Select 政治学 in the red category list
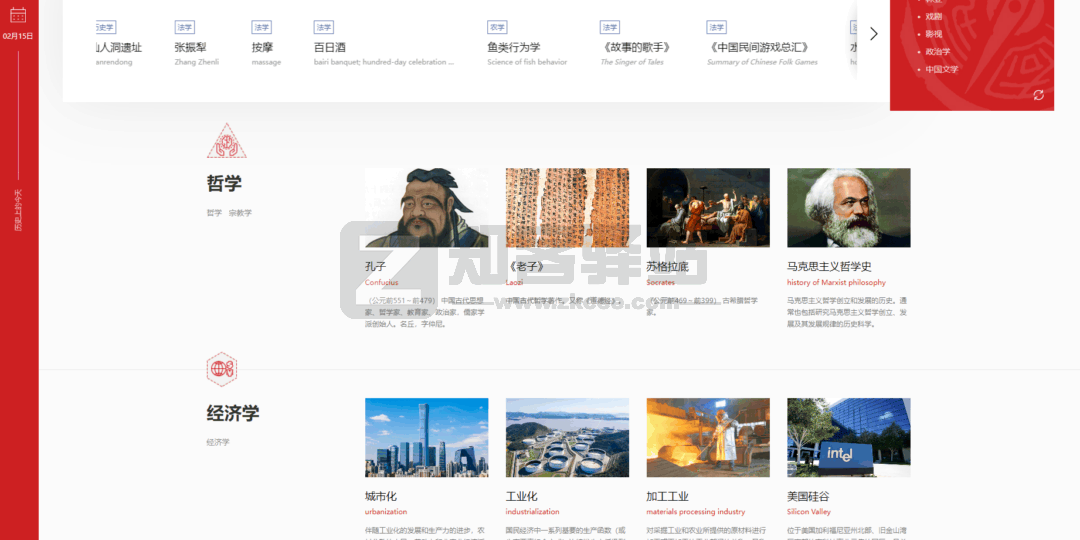1080x540 pixels. pos(937,52)
